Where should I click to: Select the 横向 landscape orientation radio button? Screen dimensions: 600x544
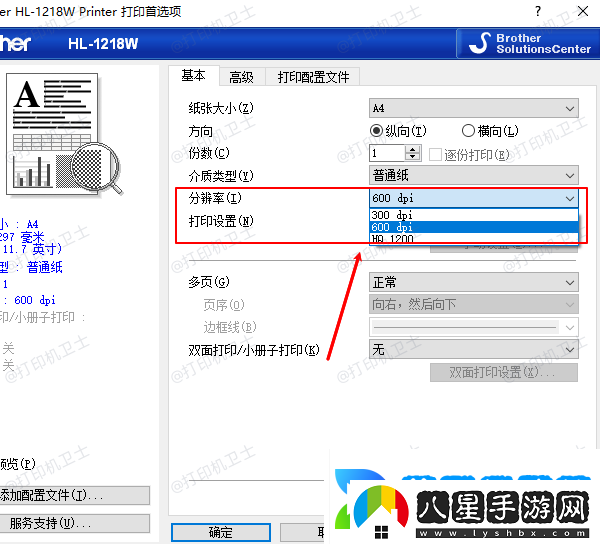[x=468, y=131]
